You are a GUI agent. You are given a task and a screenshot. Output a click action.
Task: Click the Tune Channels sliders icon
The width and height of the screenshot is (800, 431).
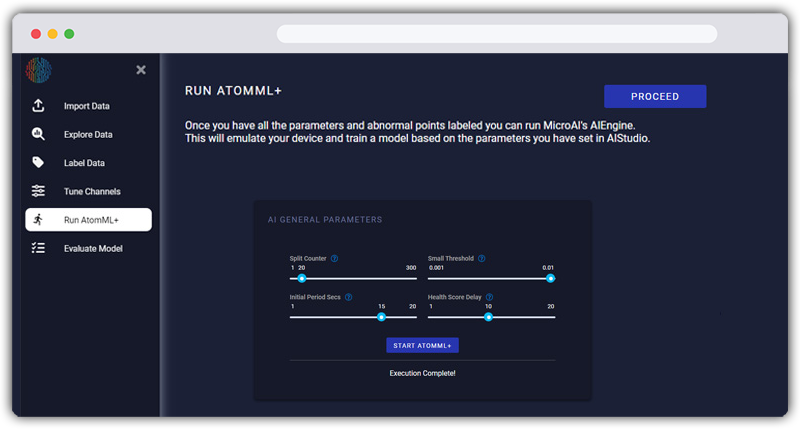tap(38, 191)
